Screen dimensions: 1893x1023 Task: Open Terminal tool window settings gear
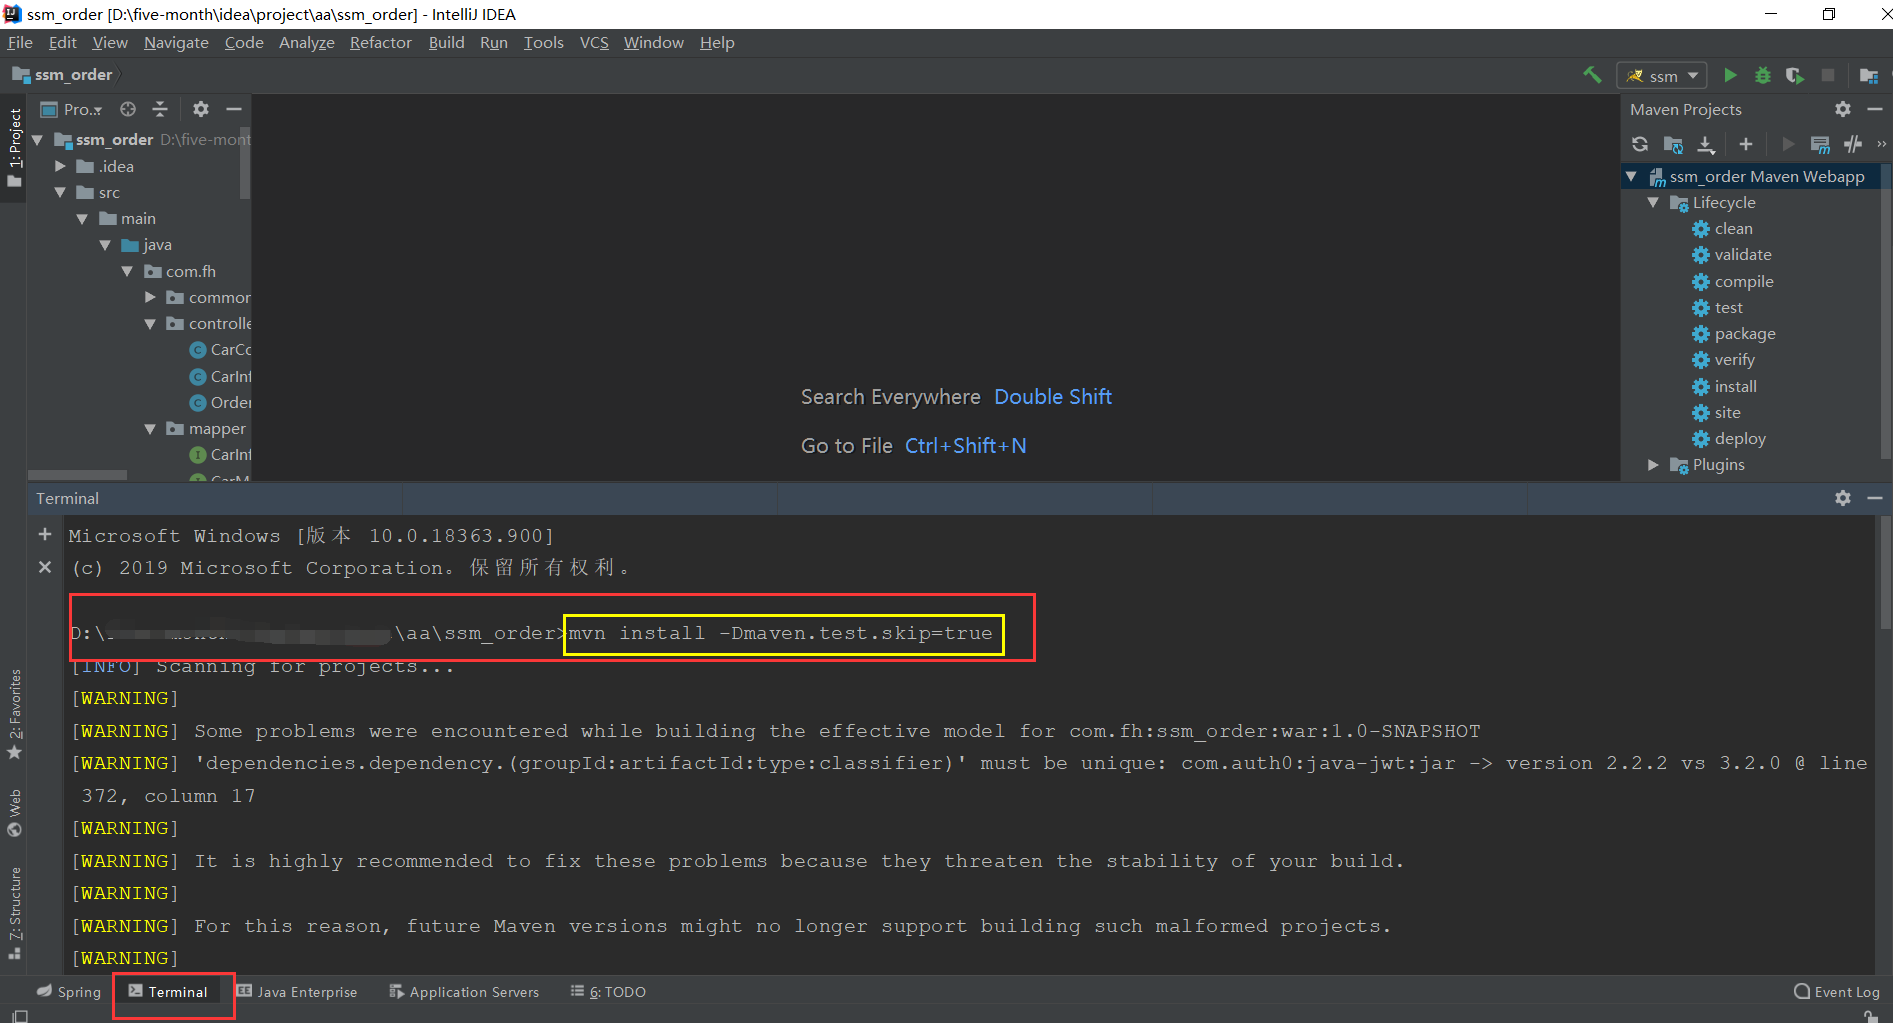[x=1842, y=498]
